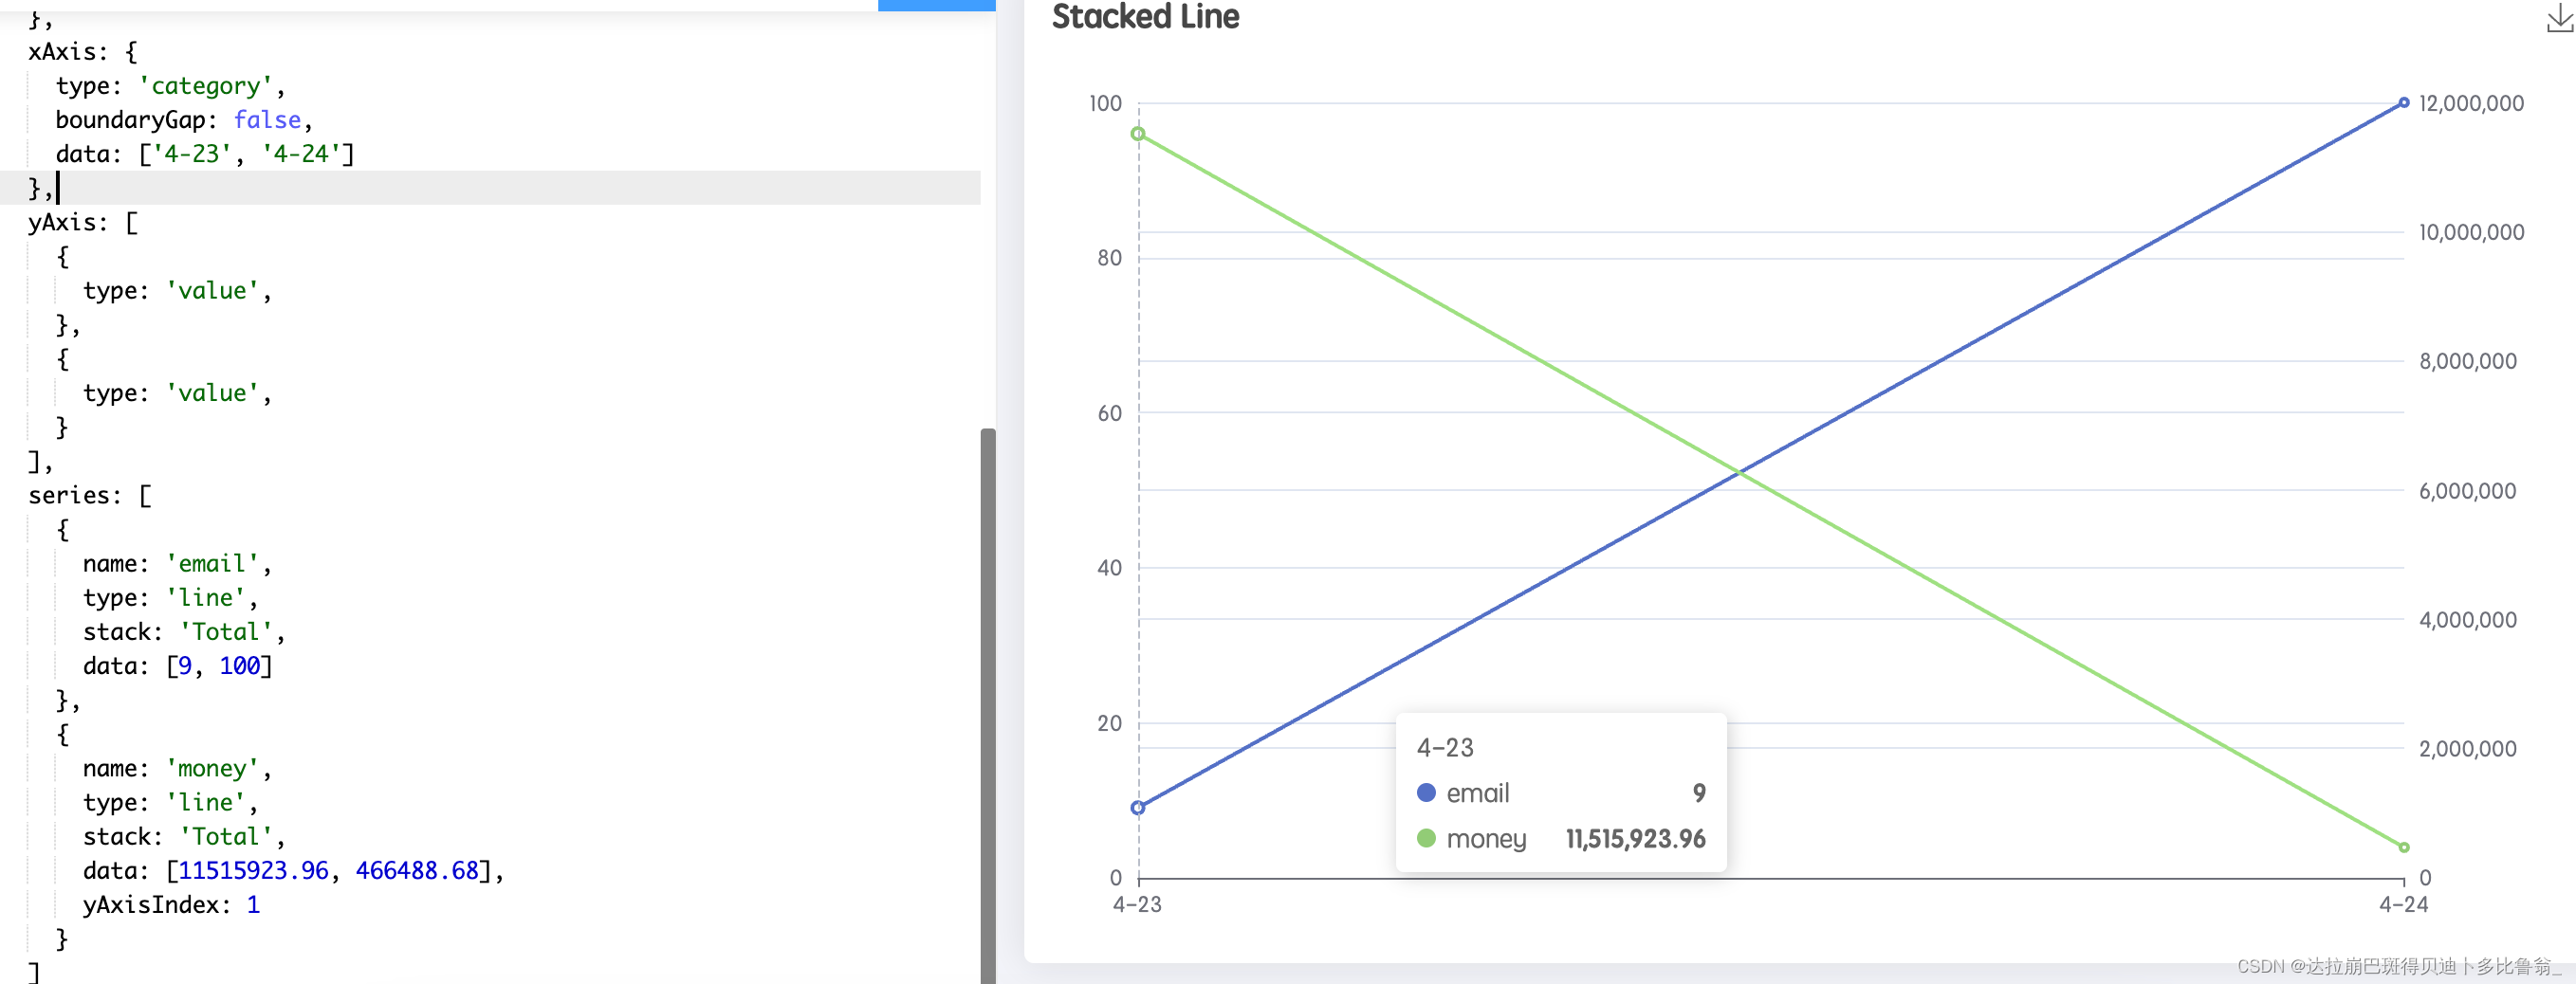Click the 'money' series name in code
The image size is (2576, 984).
click(x=215, y=767)
